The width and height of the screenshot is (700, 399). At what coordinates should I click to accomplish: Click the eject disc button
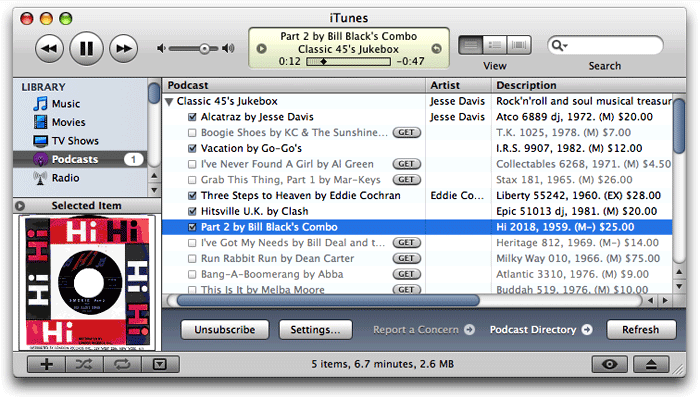point(651,365)
